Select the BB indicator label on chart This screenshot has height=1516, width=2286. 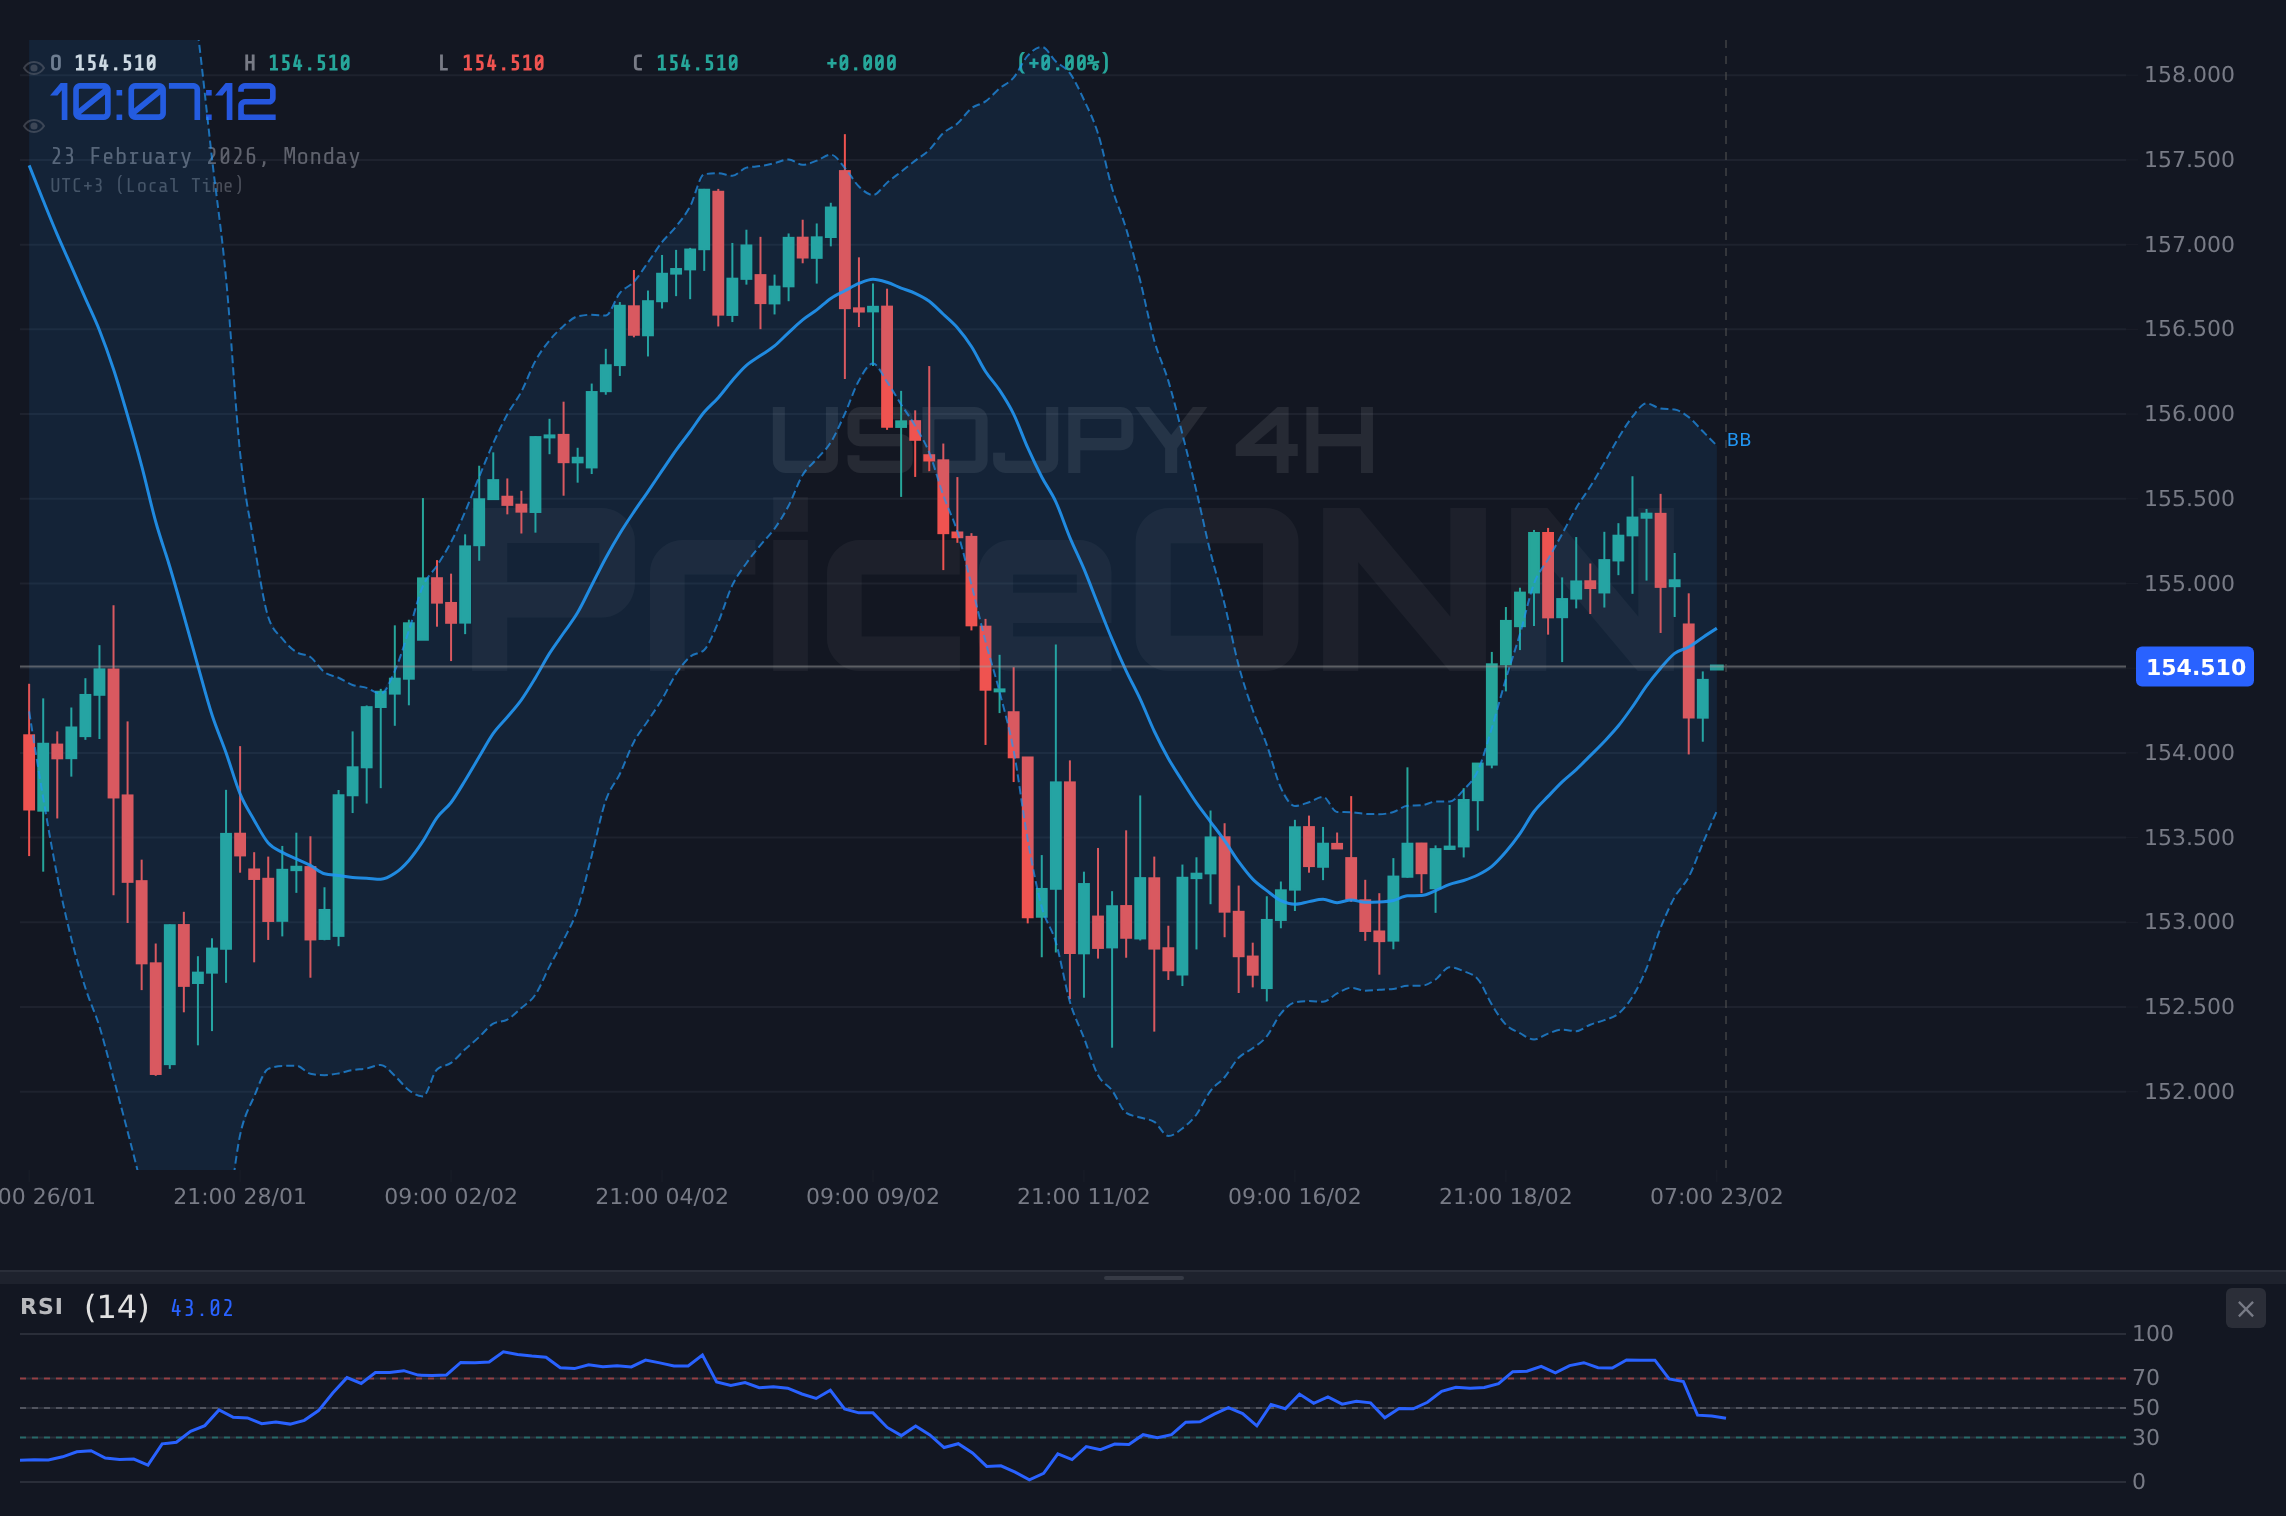pyautogui.click(x=1740, y=440)
